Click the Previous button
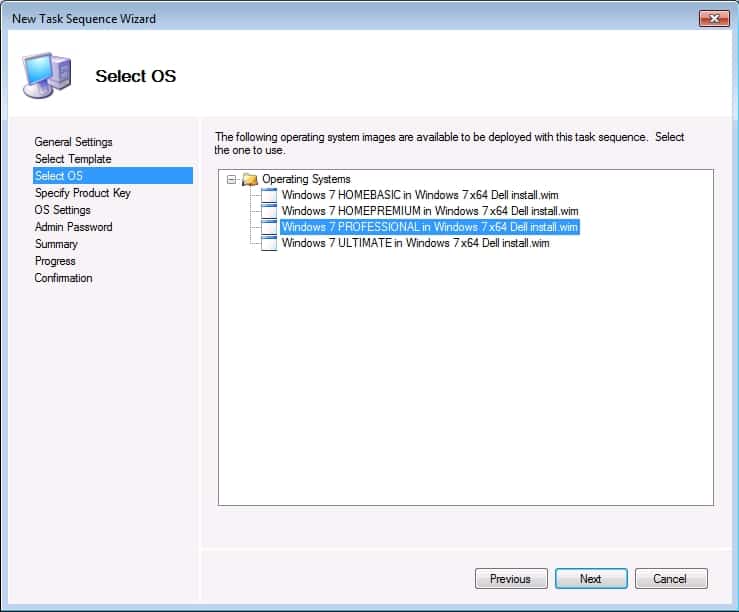 511,579
